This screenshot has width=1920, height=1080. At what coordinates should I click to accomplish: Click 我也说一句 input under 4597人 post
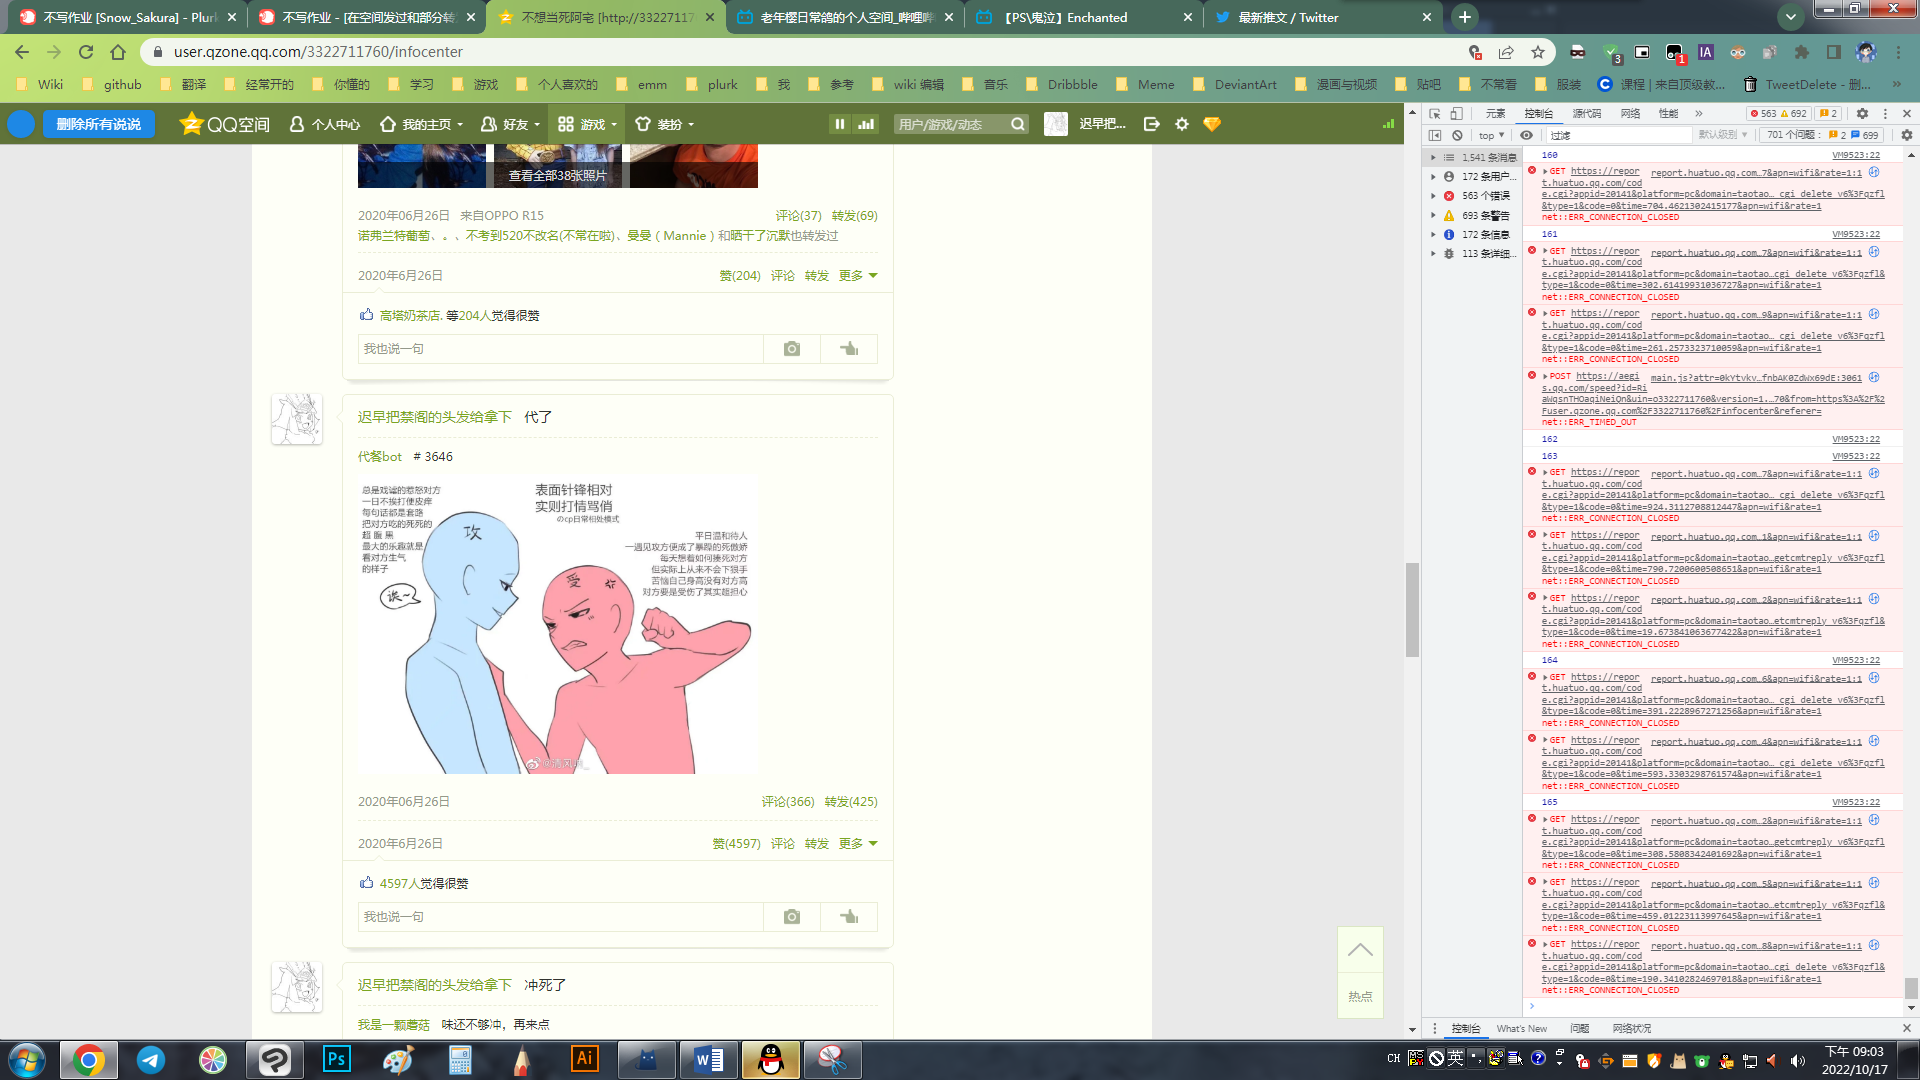pos(560,917)
